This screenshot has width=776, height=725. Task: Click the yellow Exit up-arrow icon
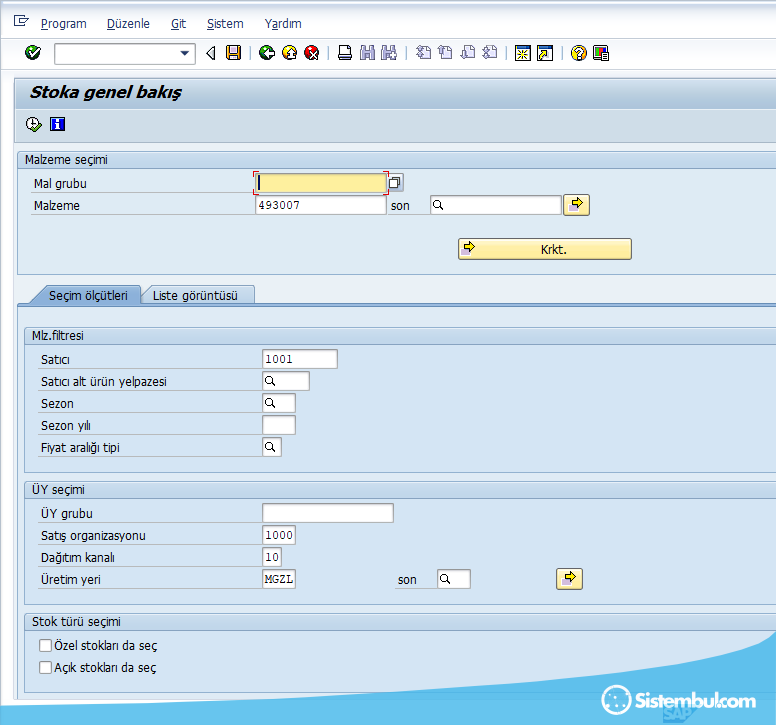click(290, 52)
